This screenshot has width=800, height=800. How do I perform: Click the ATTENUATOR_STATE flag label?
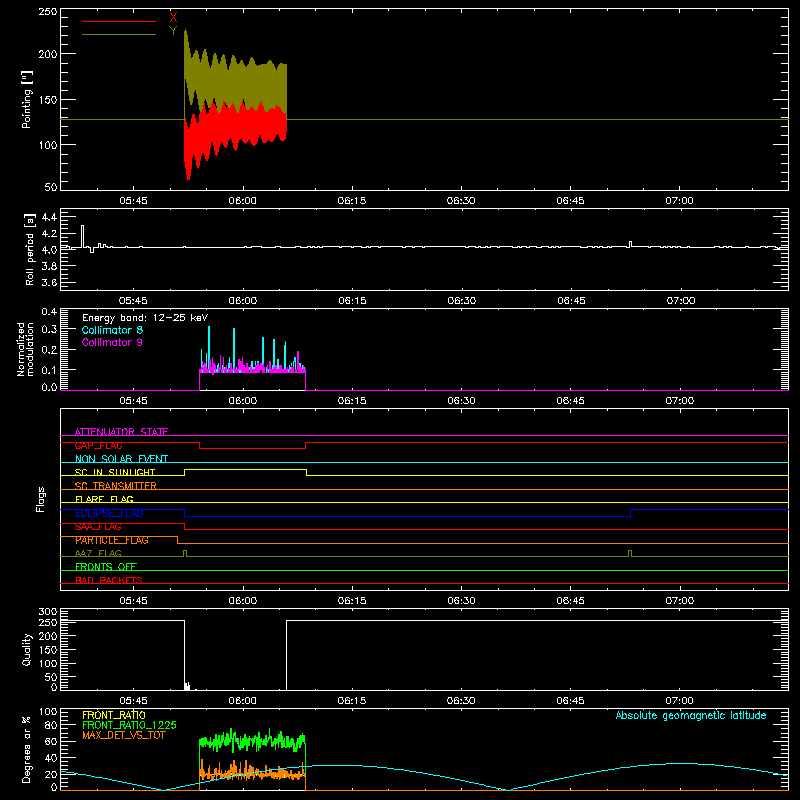tap(121, 432)
